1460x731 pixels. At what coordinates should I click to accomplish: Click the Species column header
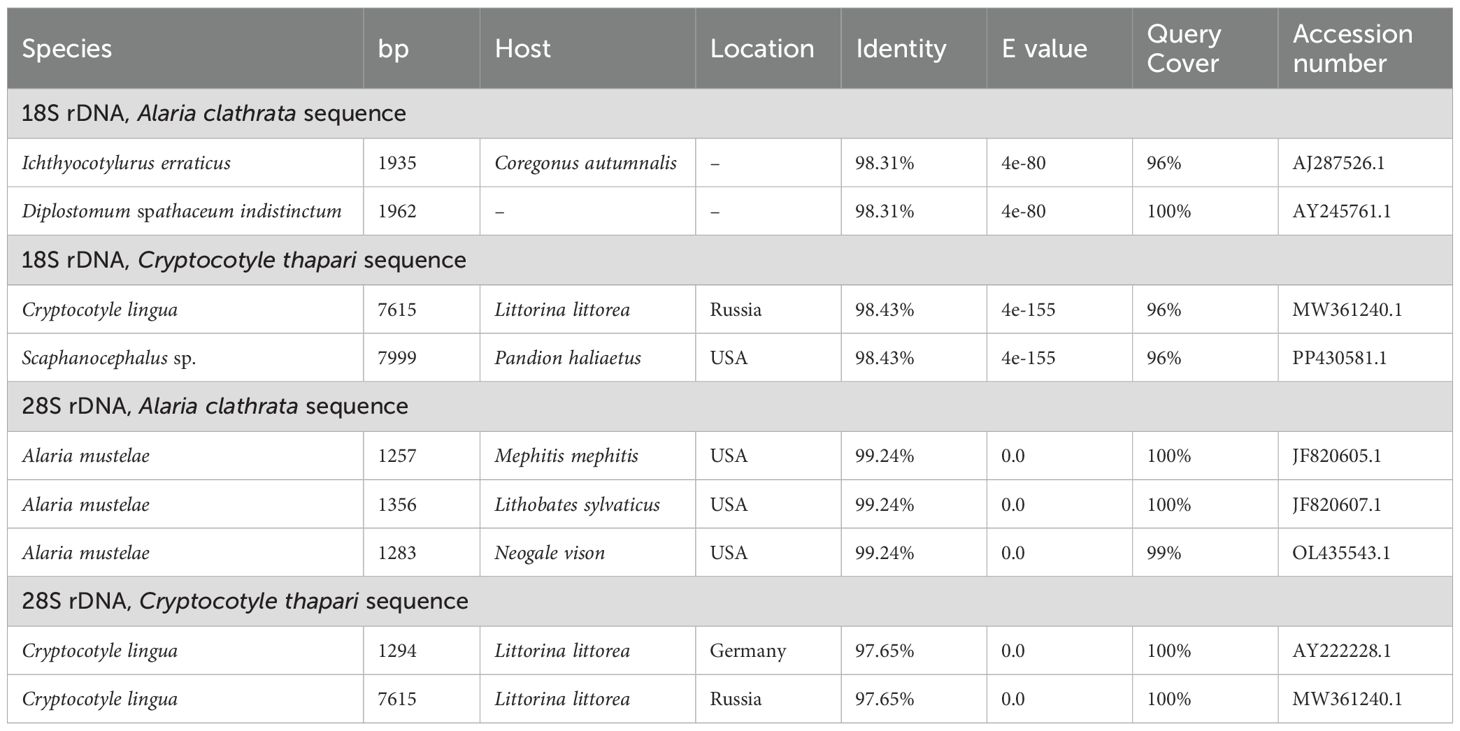click(67, 49)
